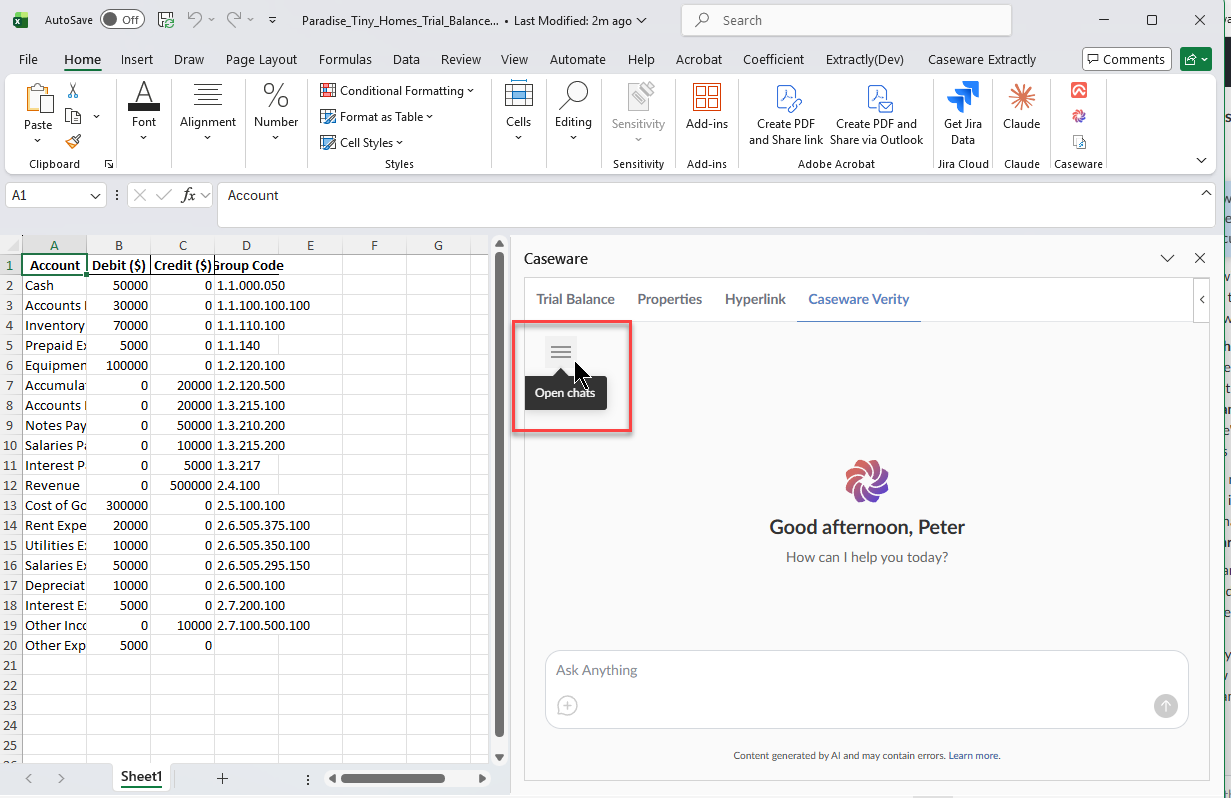Click the document icon at bottom of Caseware group

point(1079,142)
